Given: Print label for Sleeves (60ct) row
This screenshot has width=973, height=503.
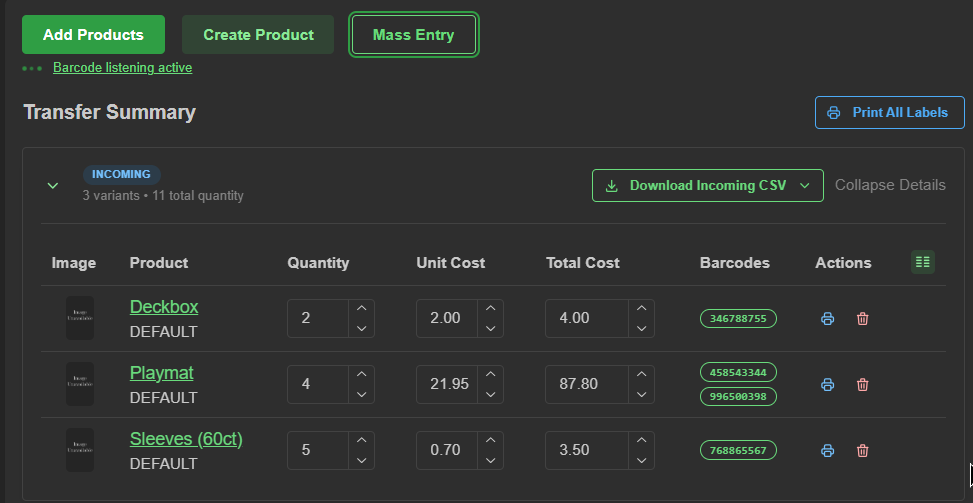Looking at the screenshot, I should [x=827, y=451].
